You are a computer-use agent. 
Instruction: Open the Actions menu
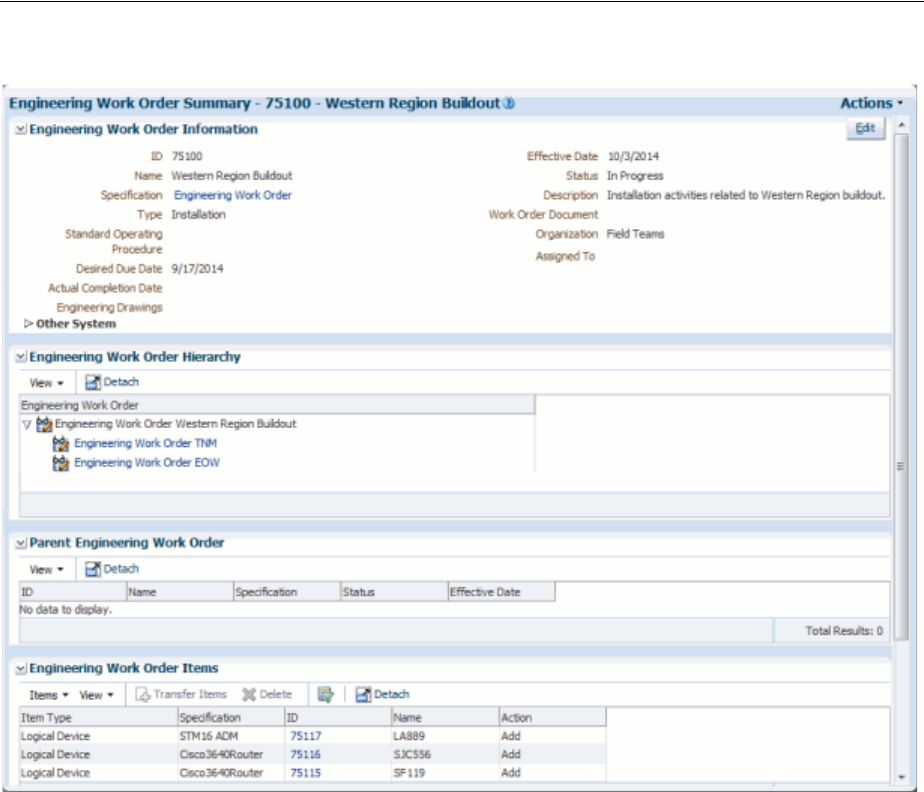click(871, 103)
